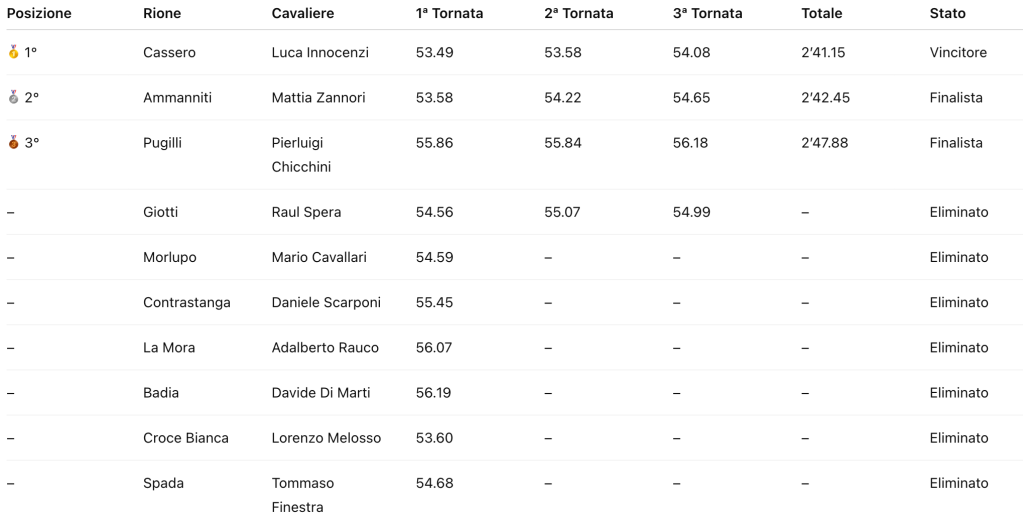
Task: Click the bronze medal icon for 3rd place
Action: click(x=13, y=143)
